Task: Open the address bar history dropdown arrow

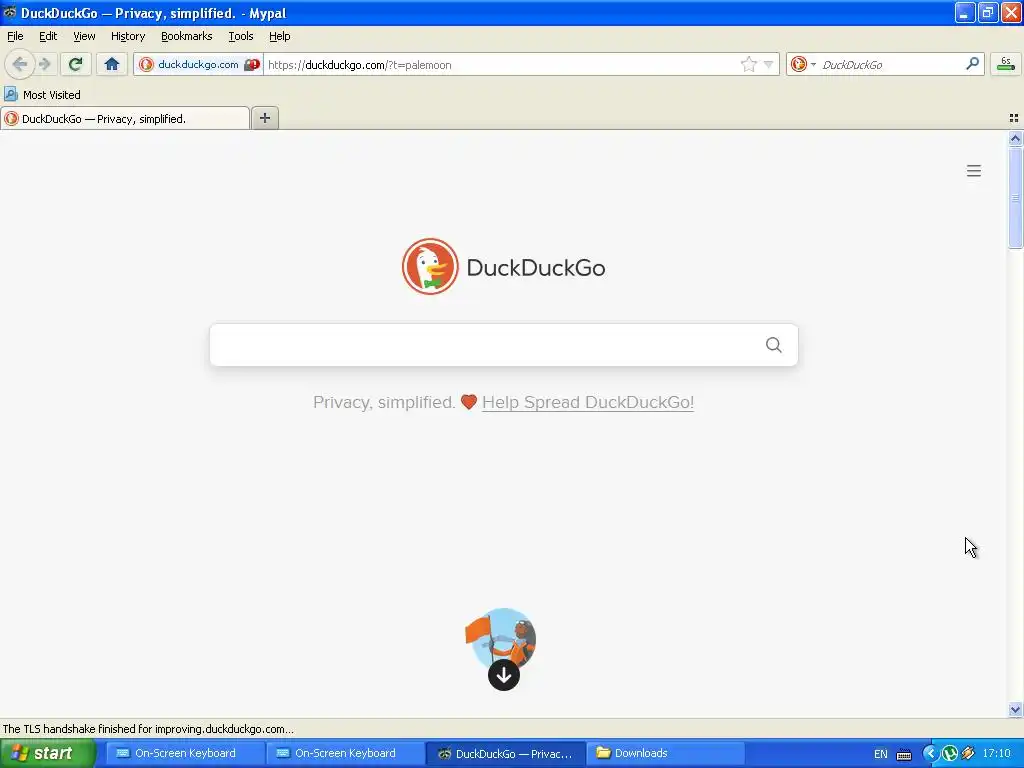Action: coord(769,64)
